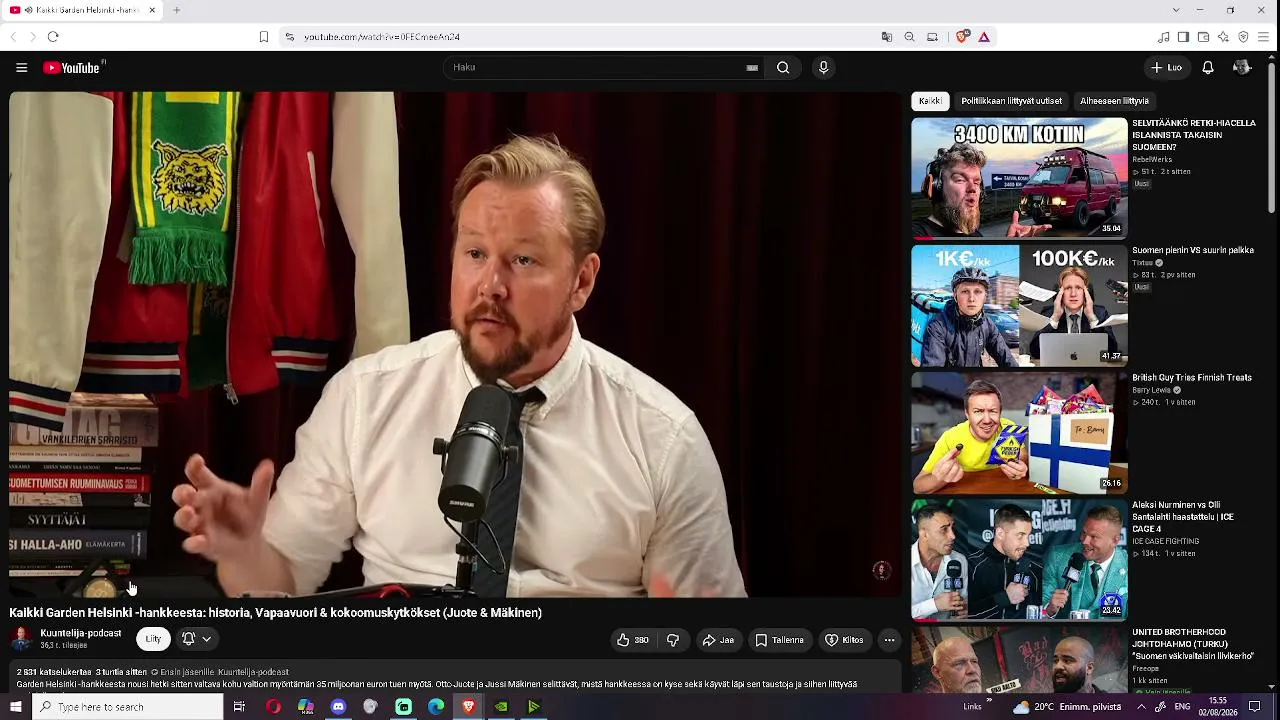Open Brave Rewards triangle icon

(984, 37)
